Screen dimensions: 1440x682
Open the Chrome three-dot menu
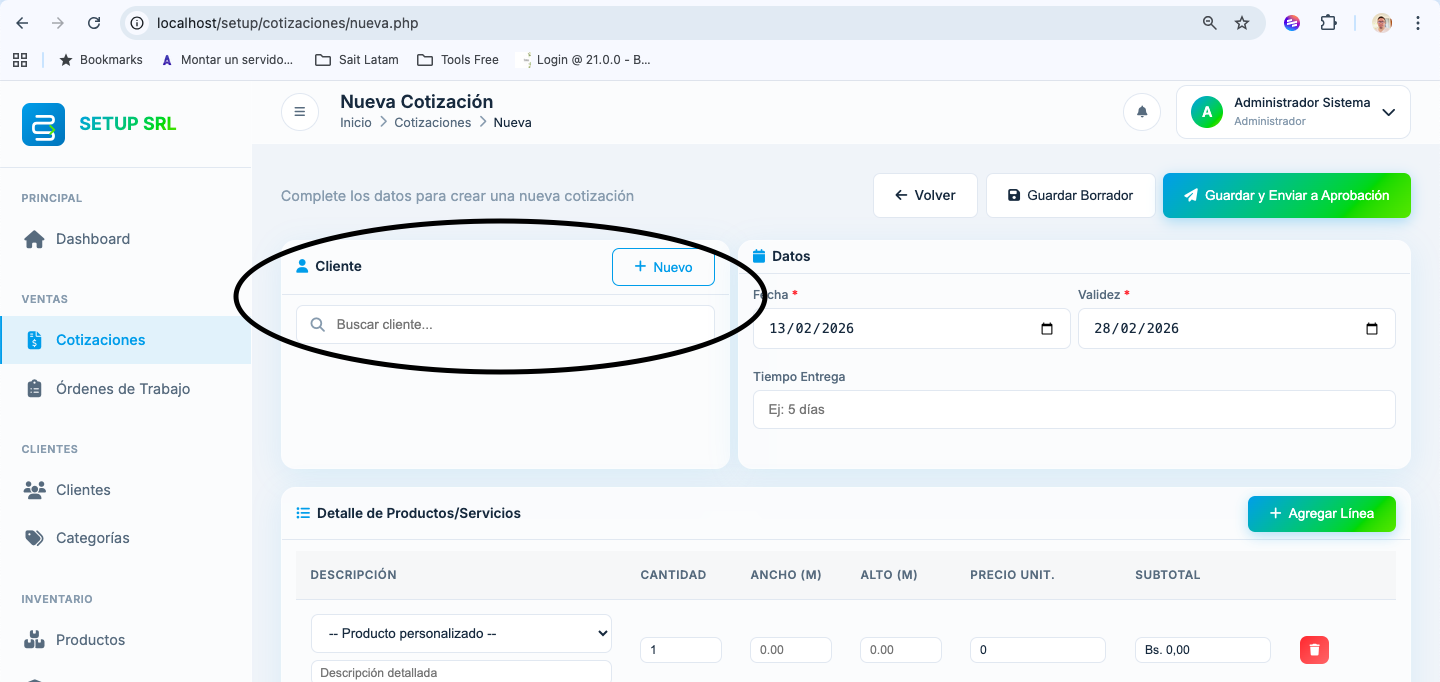click(x=1418, y=23)
